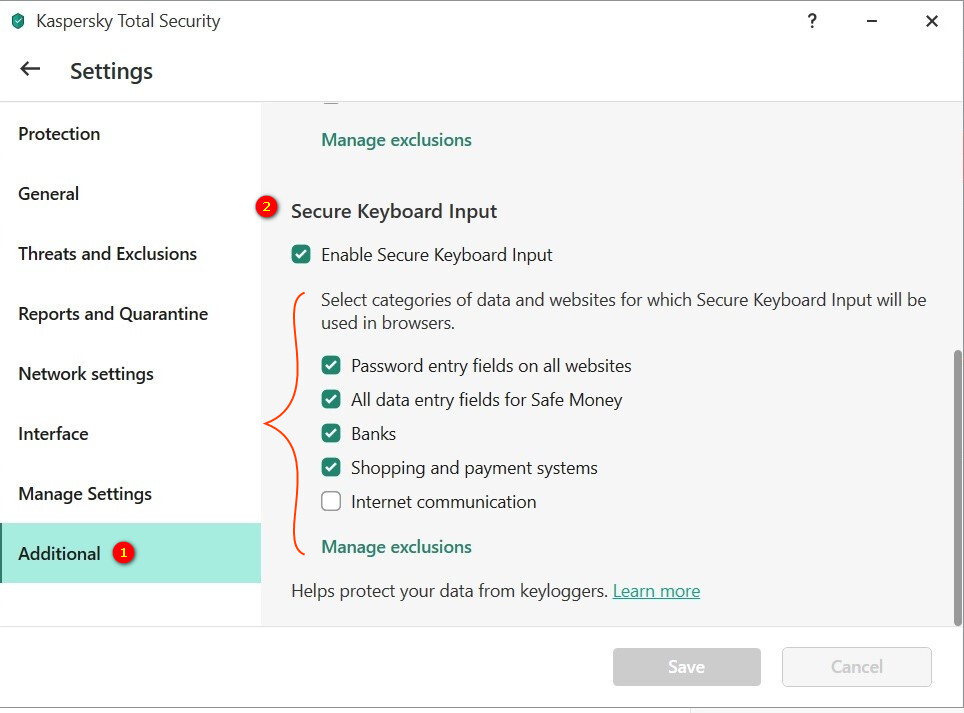Enable the Internet communication checkbox
This screenshot has width=964, height=713.
point(331,502)
